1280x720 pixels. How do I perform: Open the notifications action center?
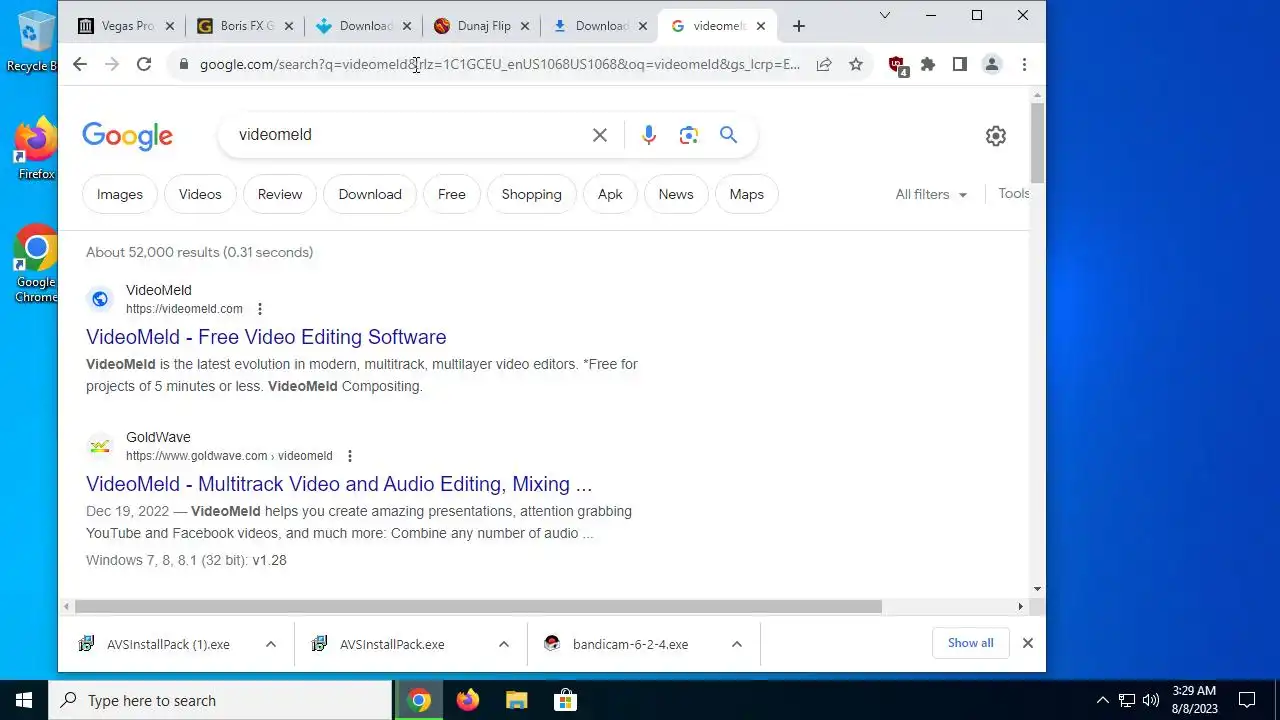click(1247, 700)
